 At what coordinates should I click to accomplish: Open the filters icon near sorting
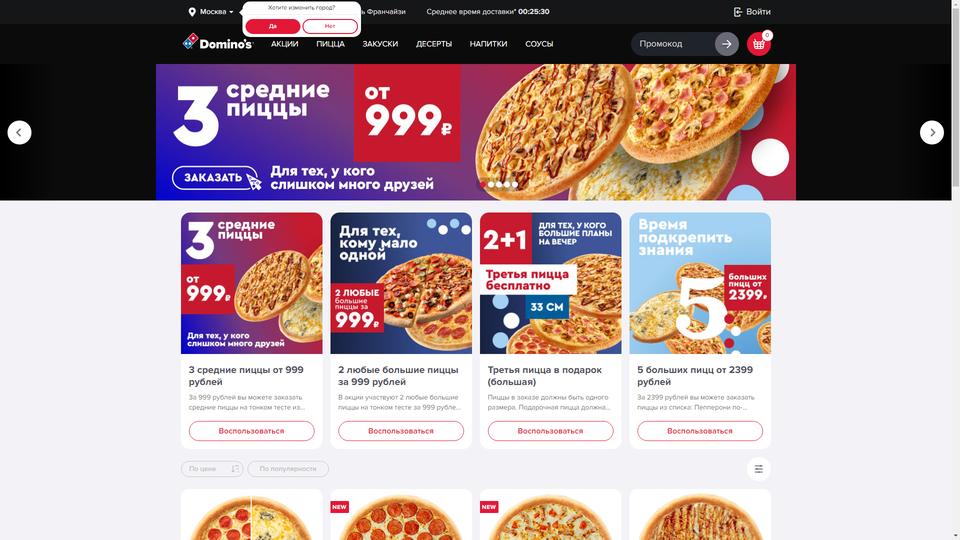759,469
